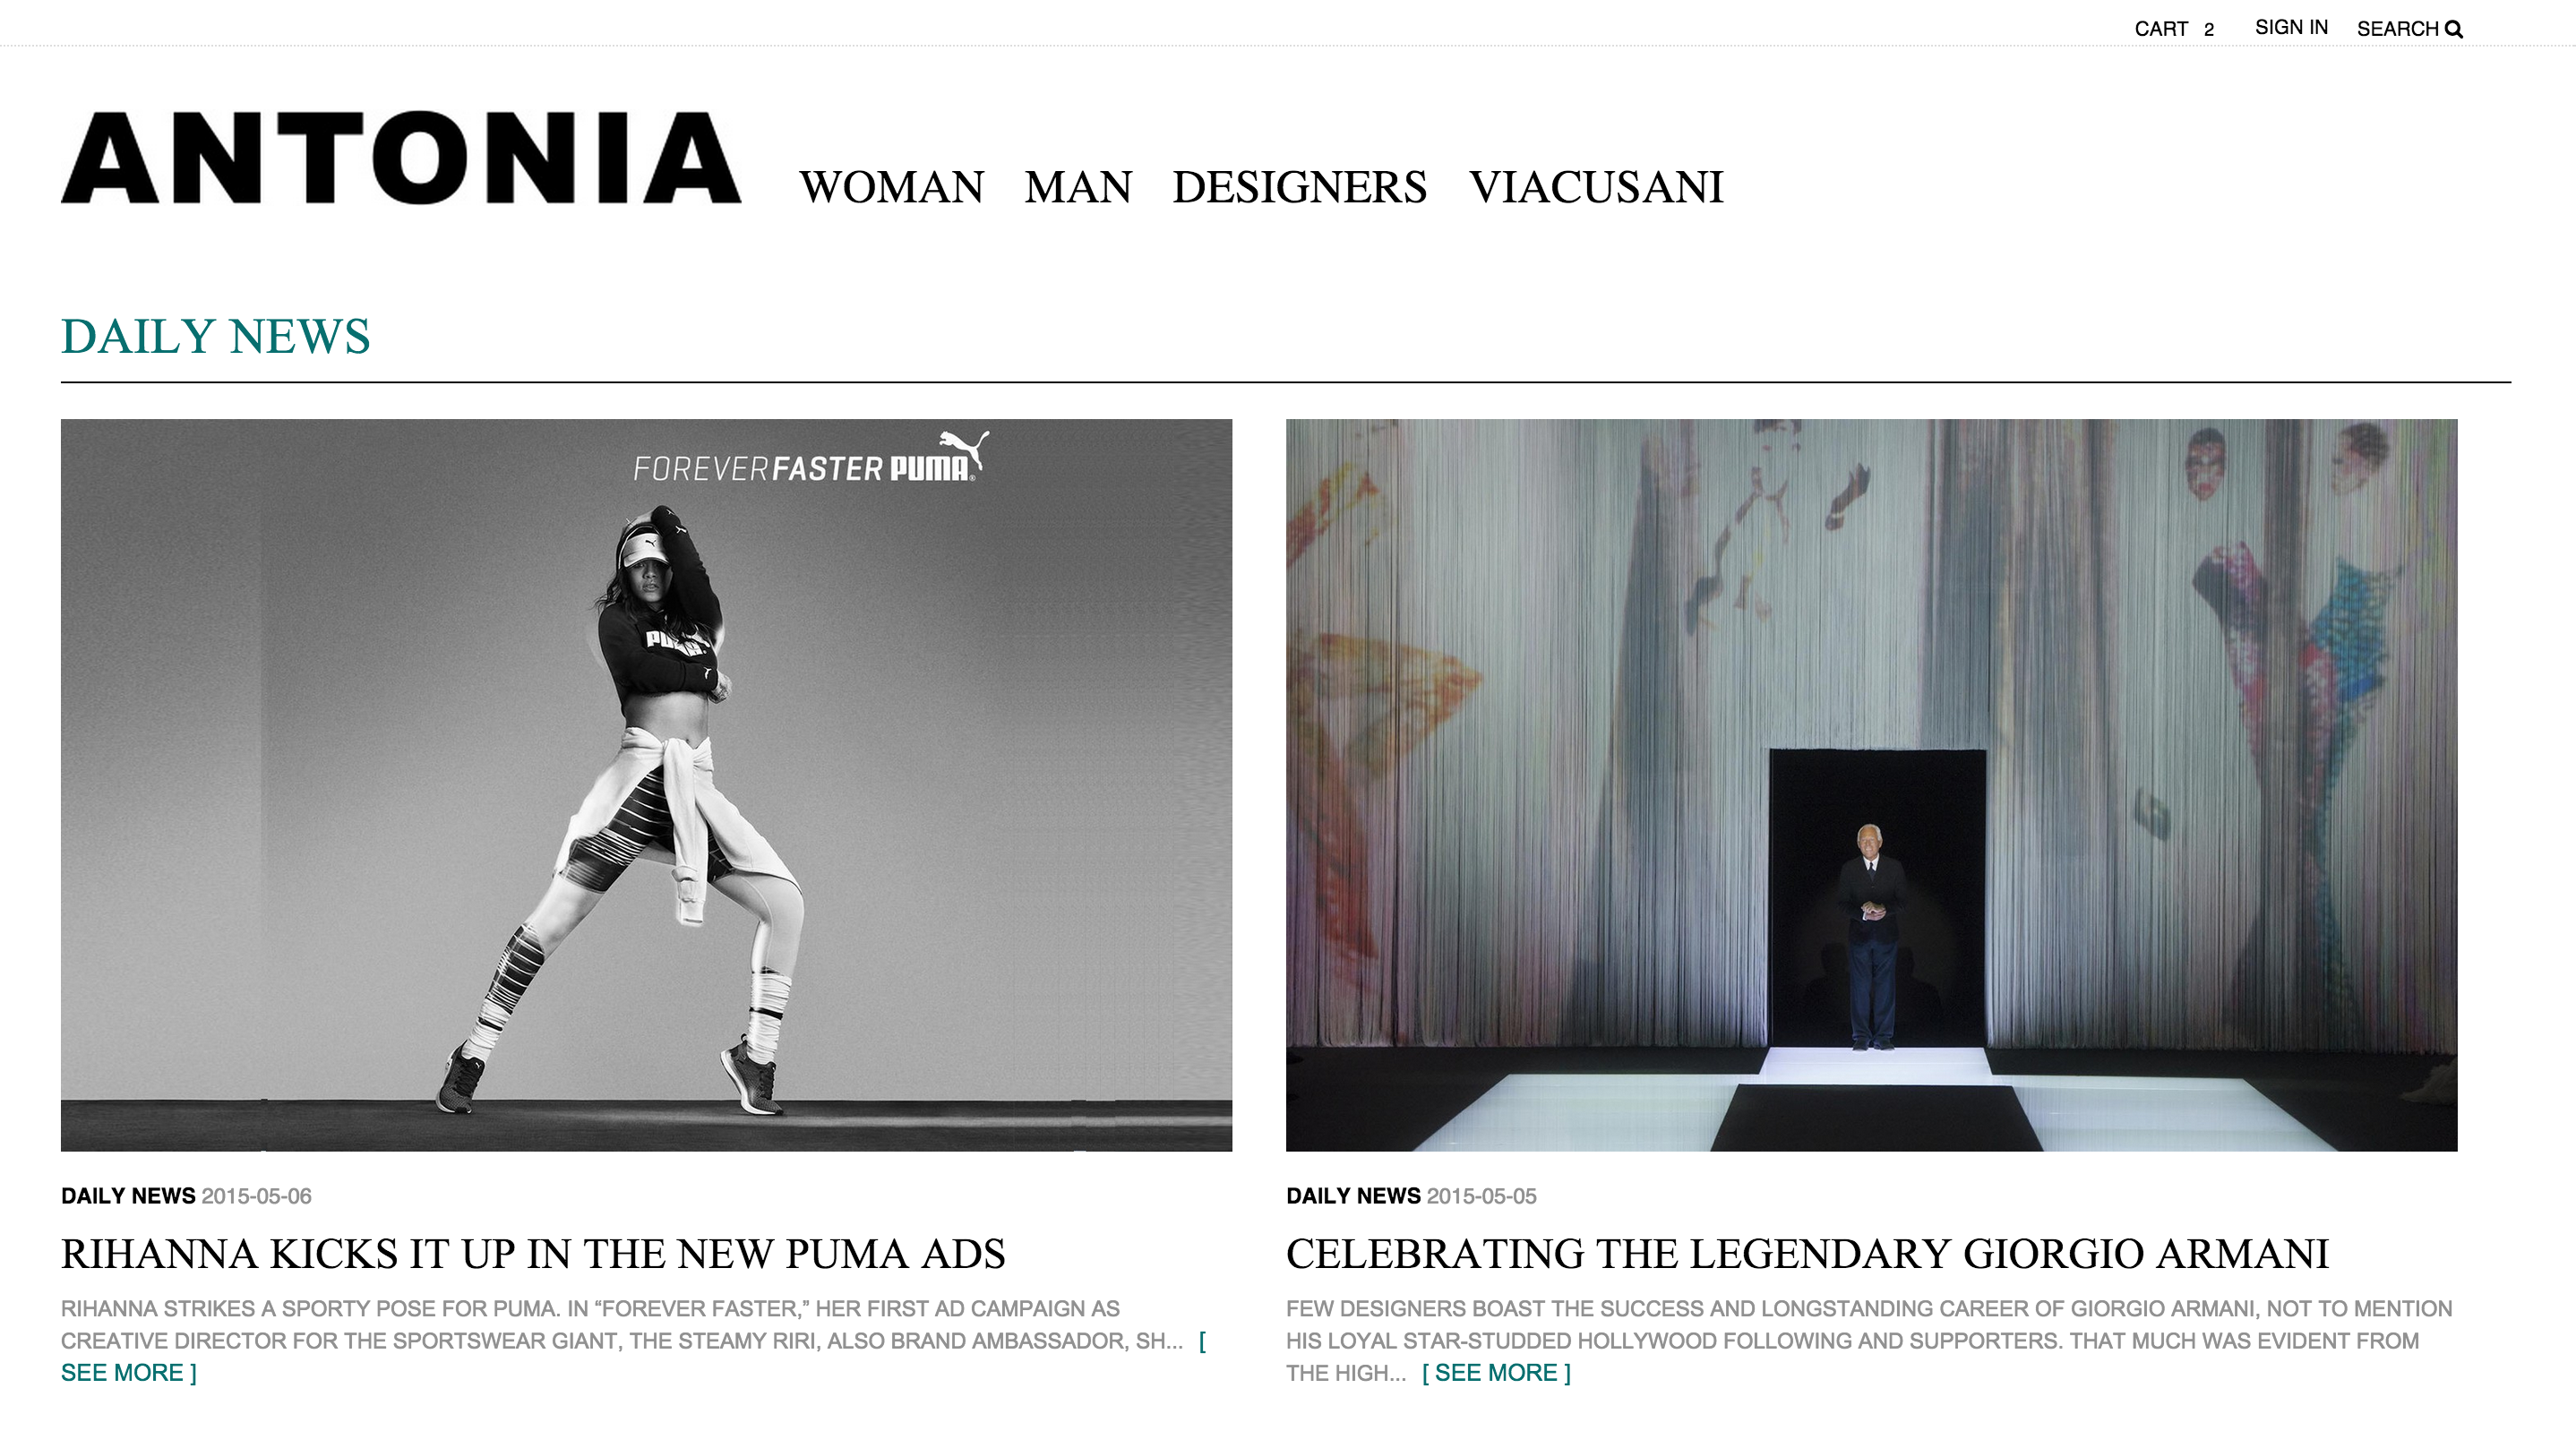The width and height of the screenshot is (2576, 1431).
Task: Open the CART link
Action: (x=2161, y=29)
